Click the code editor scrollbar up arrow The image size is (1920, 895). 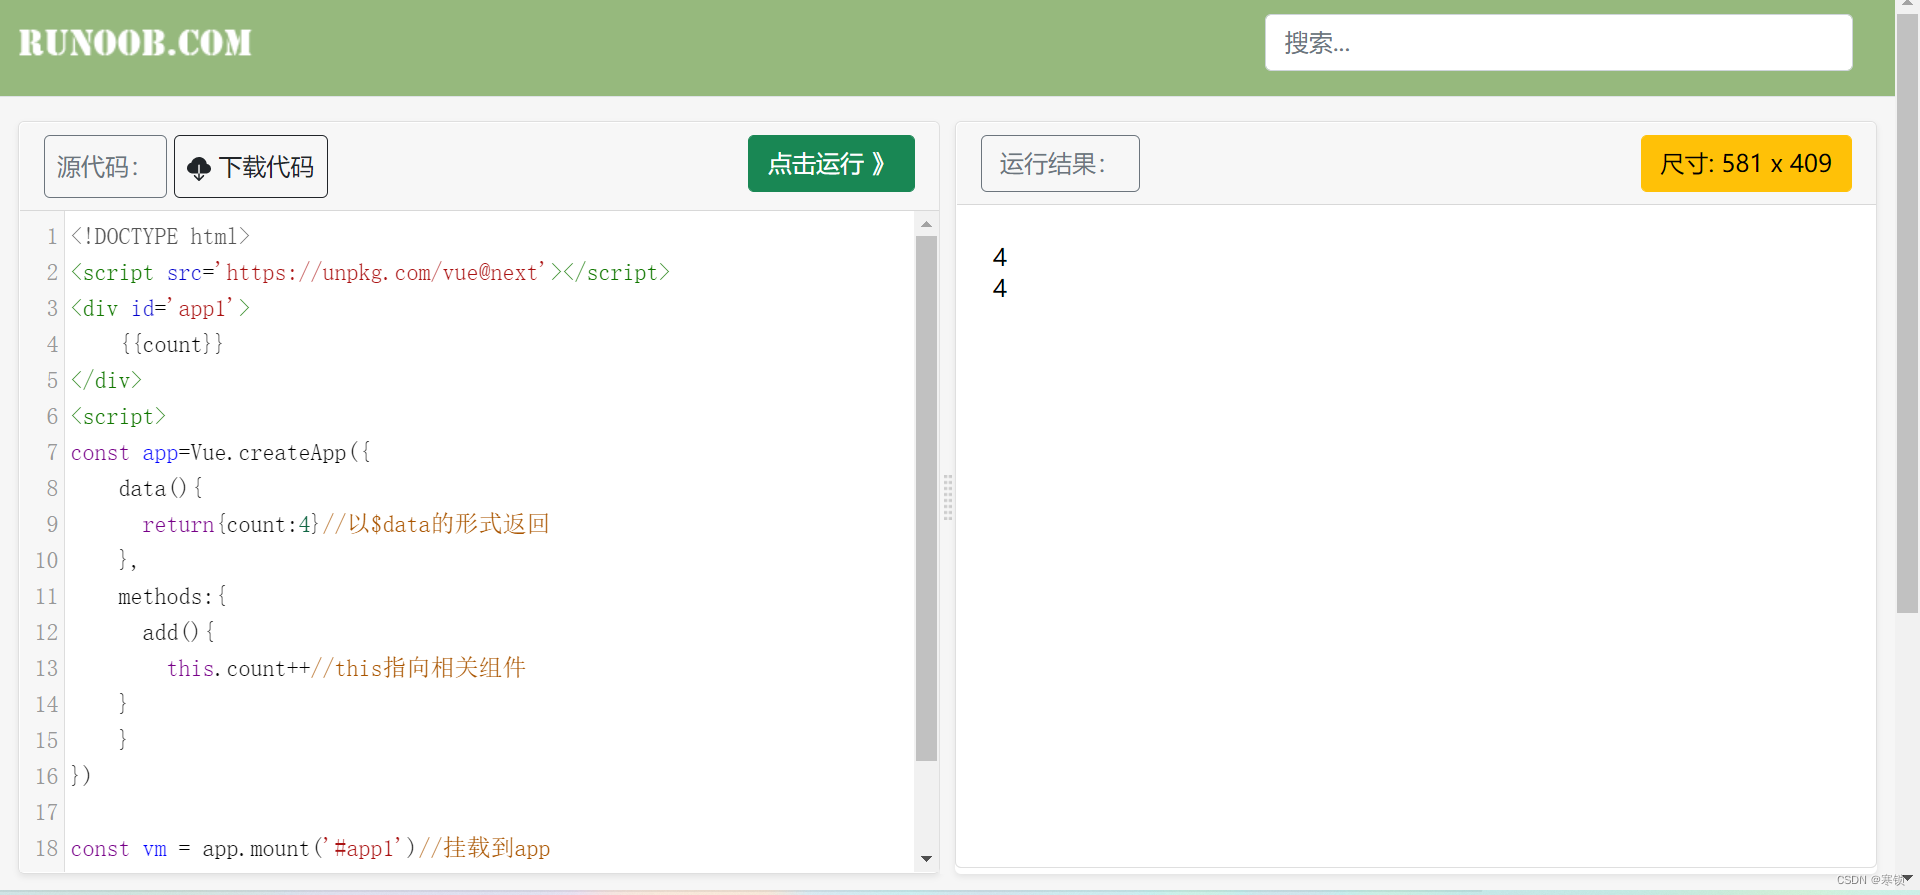coord(926,224)
